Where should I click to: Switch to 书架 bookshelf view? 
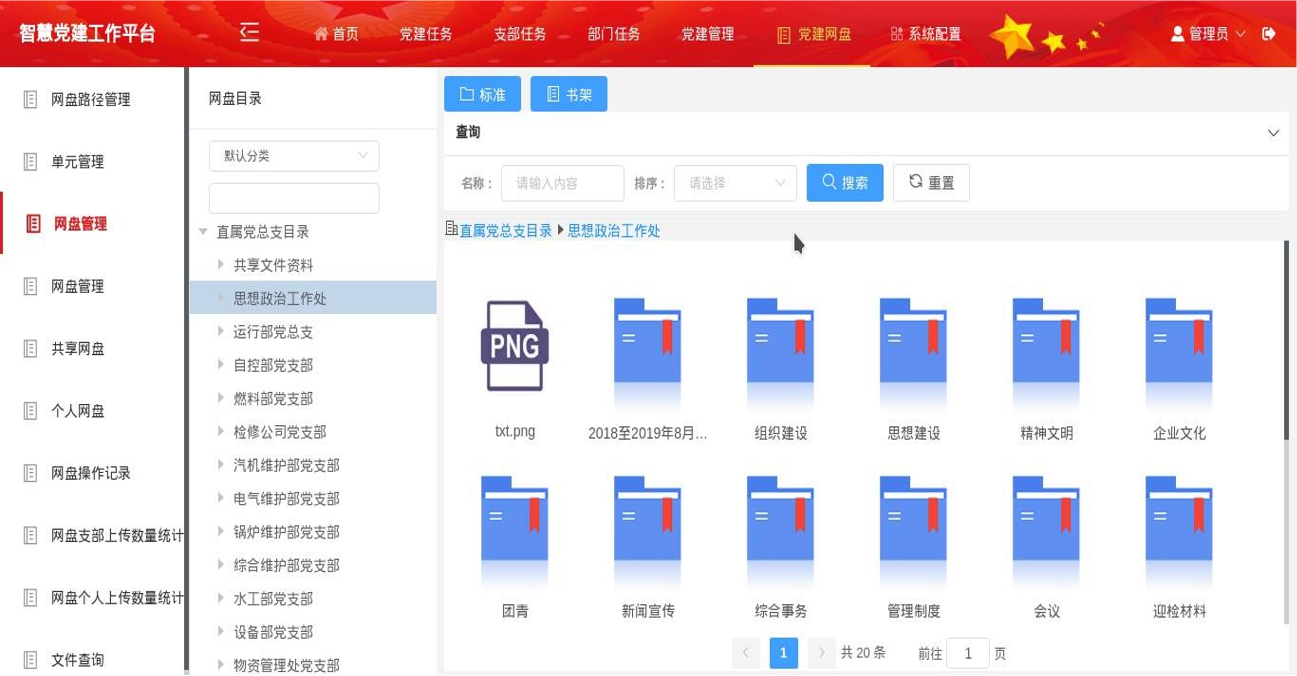[x=568, y=94]
